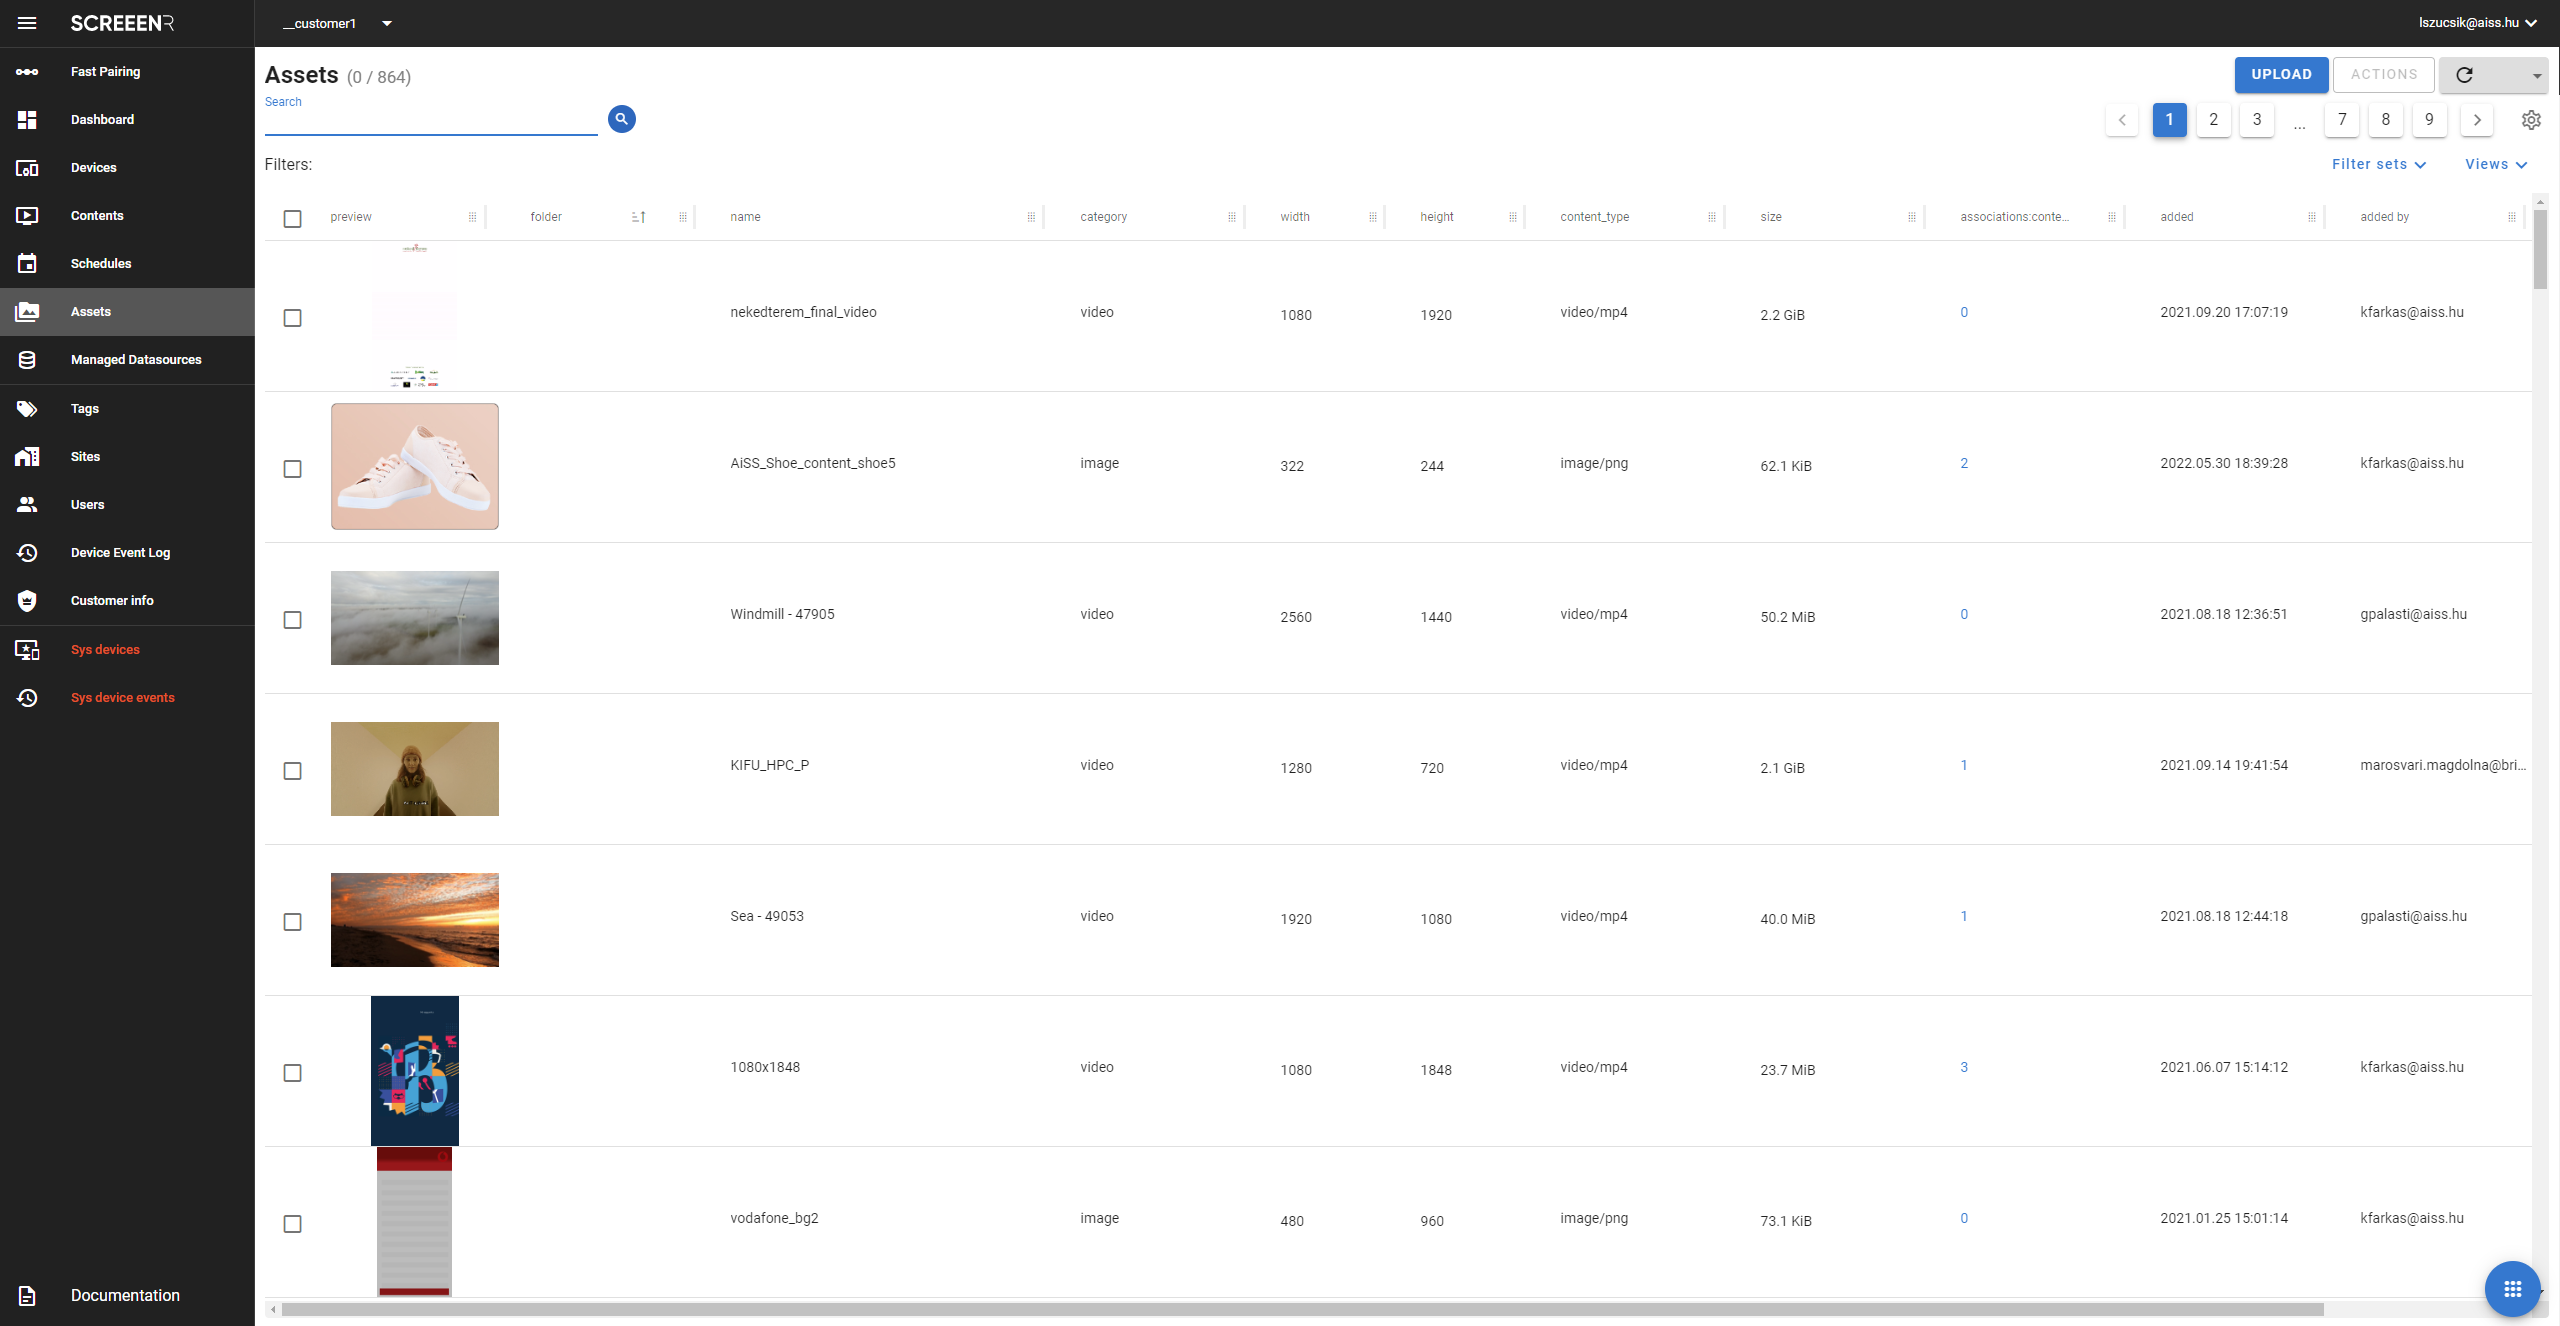Click the refresh assets icon

click(x=2465, y=75)
